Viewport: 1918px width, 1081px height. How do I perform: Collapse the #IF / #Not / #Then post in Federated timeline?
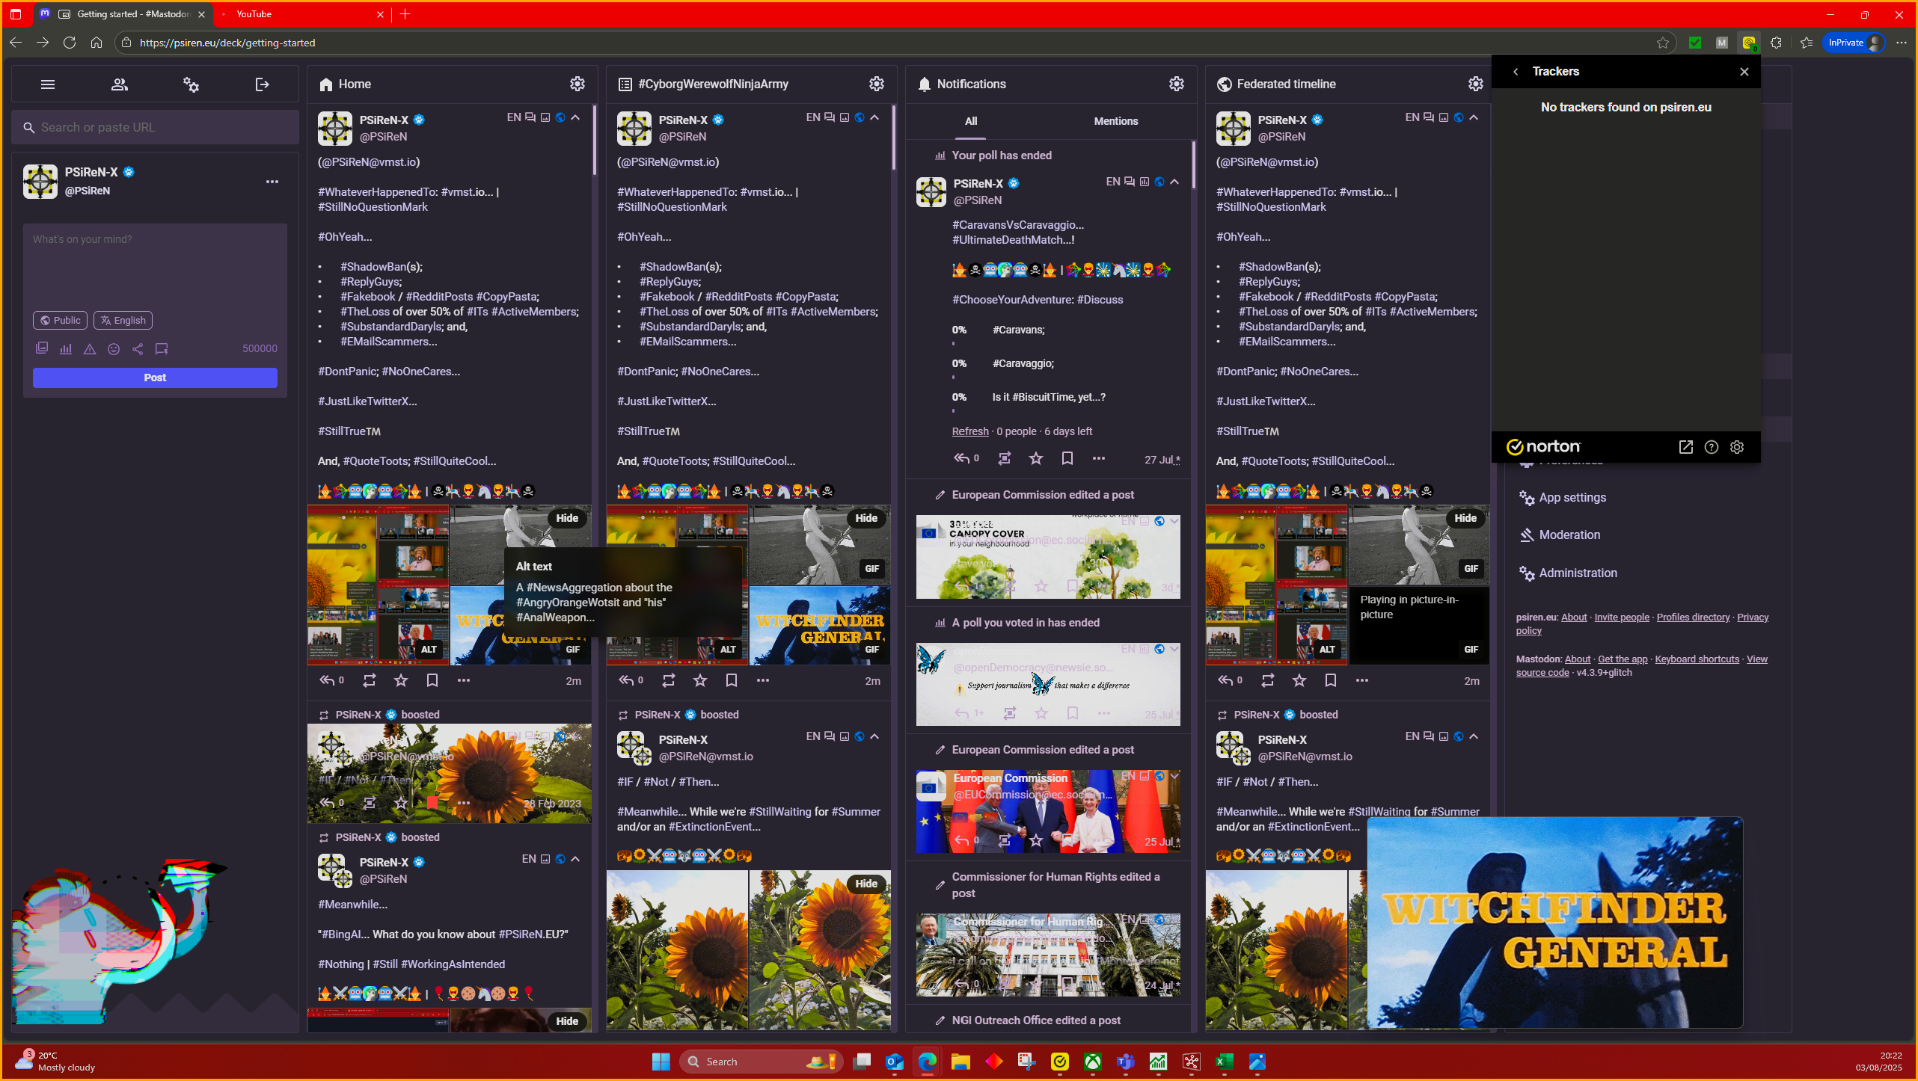(1473, 737)
